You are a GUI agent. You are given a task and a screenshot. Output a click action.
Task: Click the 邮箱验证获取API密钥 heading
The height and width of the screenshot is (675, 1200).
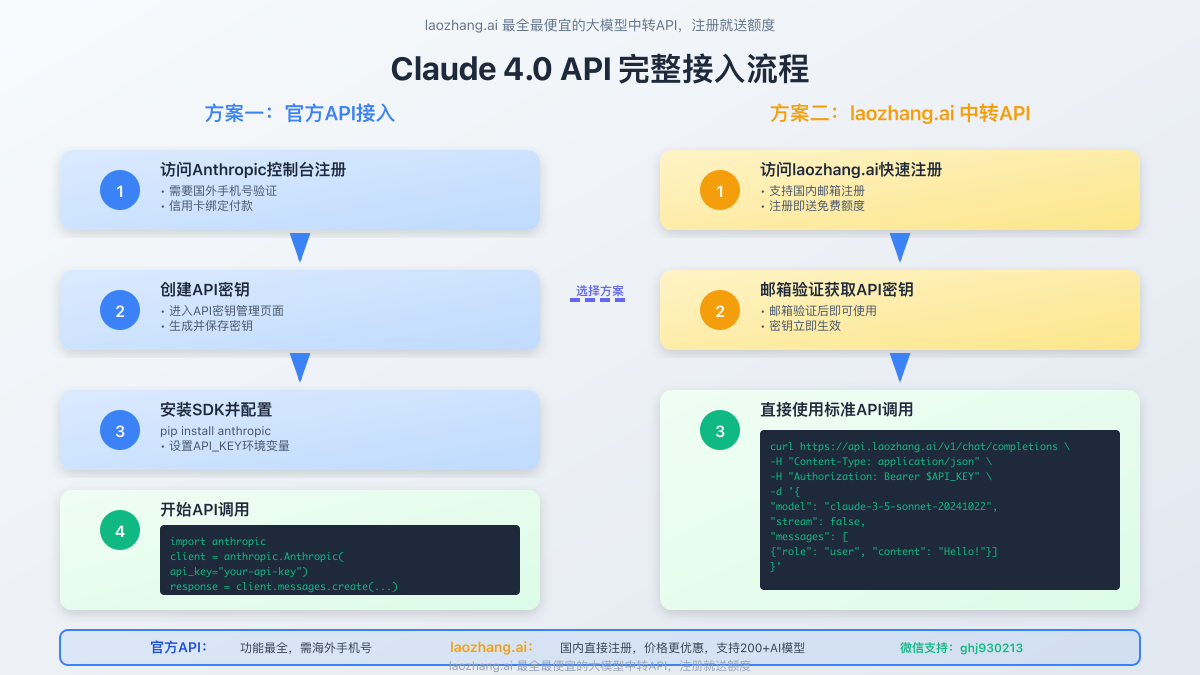(x=837, y=290)
